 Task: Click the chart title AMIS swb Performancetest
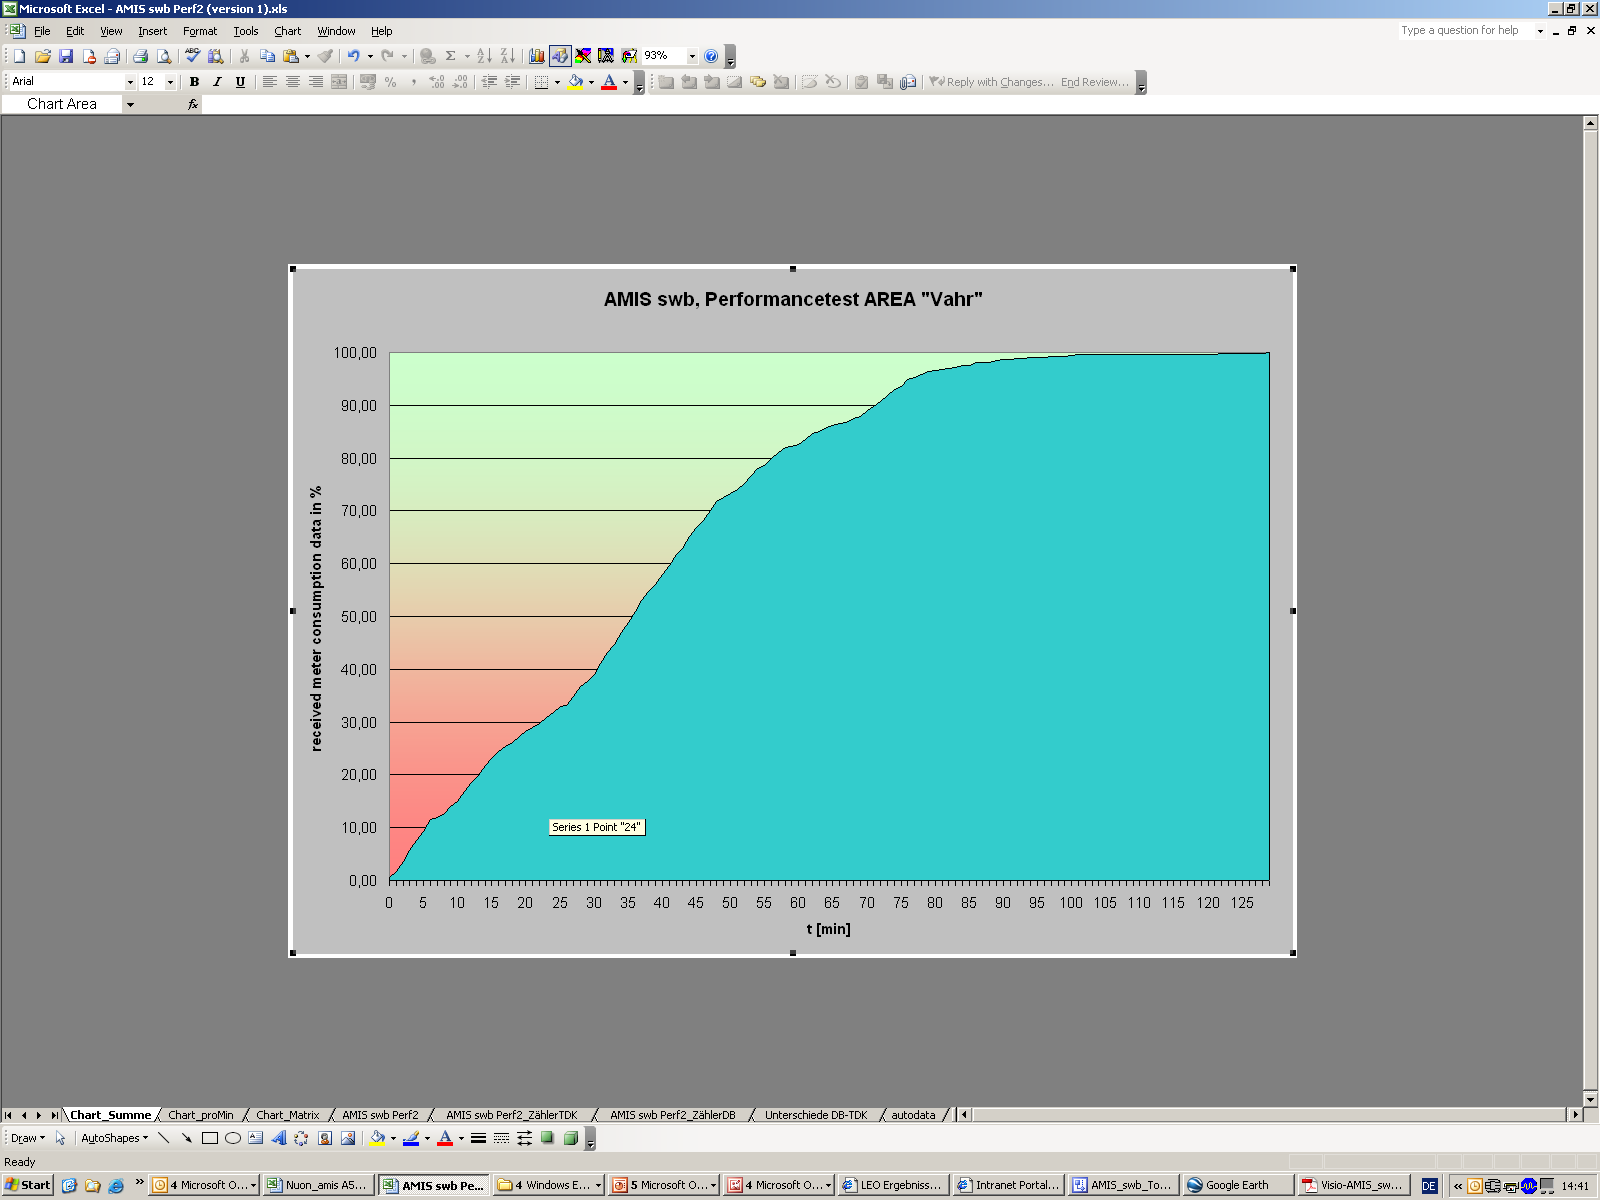[x=793, y=299]
